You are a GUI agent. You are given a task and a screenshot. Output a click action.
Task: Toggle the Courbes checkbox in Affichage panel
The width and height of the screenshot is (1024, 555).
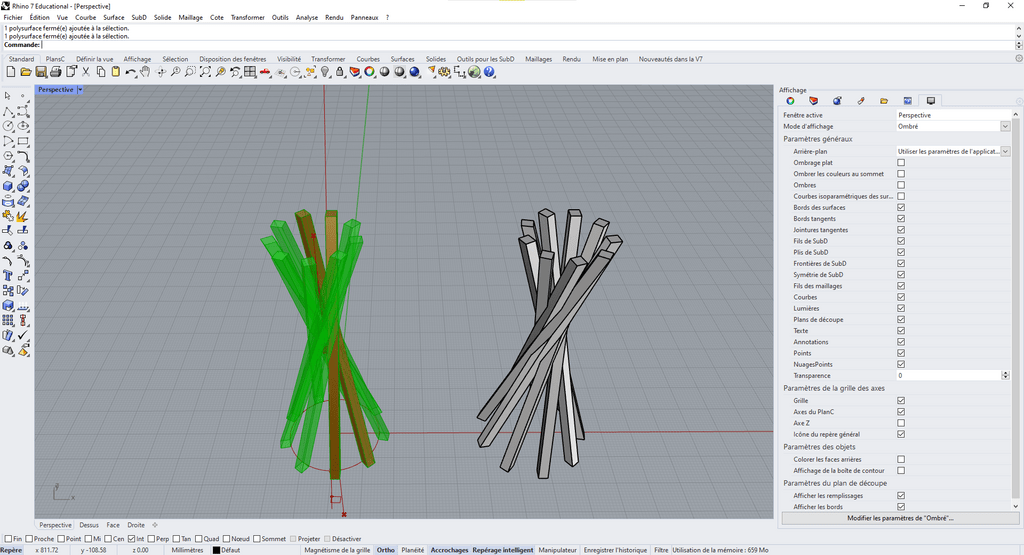tap(901, 297)
